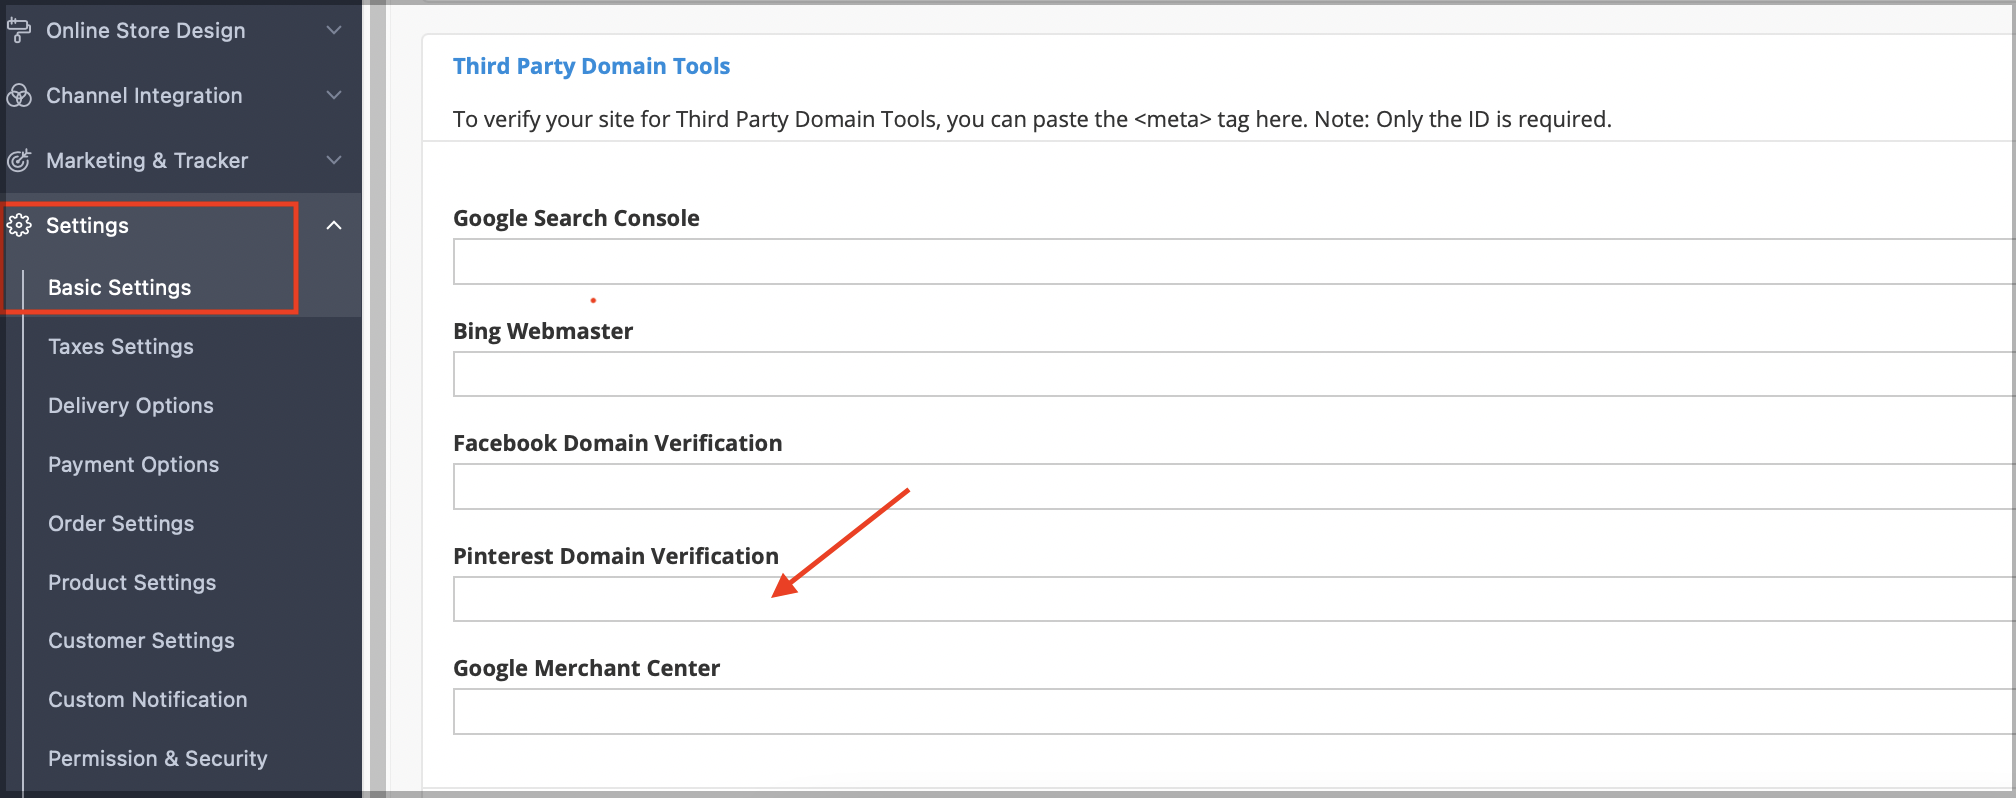2016x798 pixels.
Task: Click the Google Search Console label
Action: point(576,218)
